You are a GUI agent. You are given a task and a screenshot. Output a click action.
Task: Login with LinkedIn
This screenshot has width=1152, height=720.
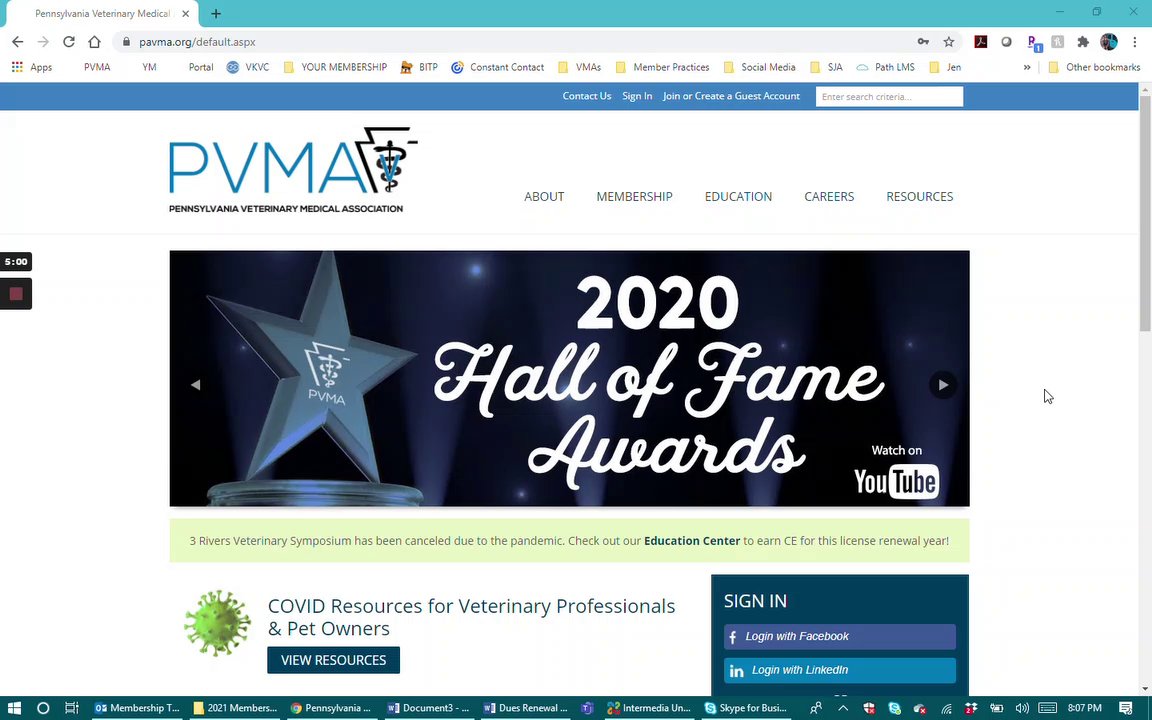click(x=840, y=670)
